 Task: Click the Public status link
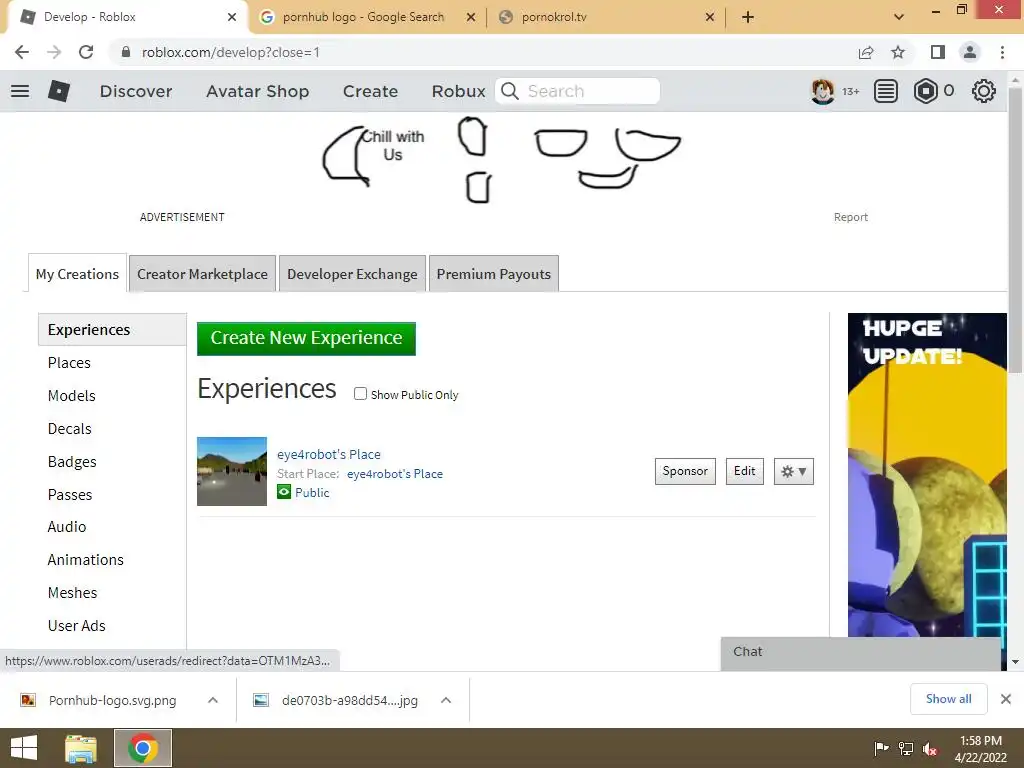point(312,492)
